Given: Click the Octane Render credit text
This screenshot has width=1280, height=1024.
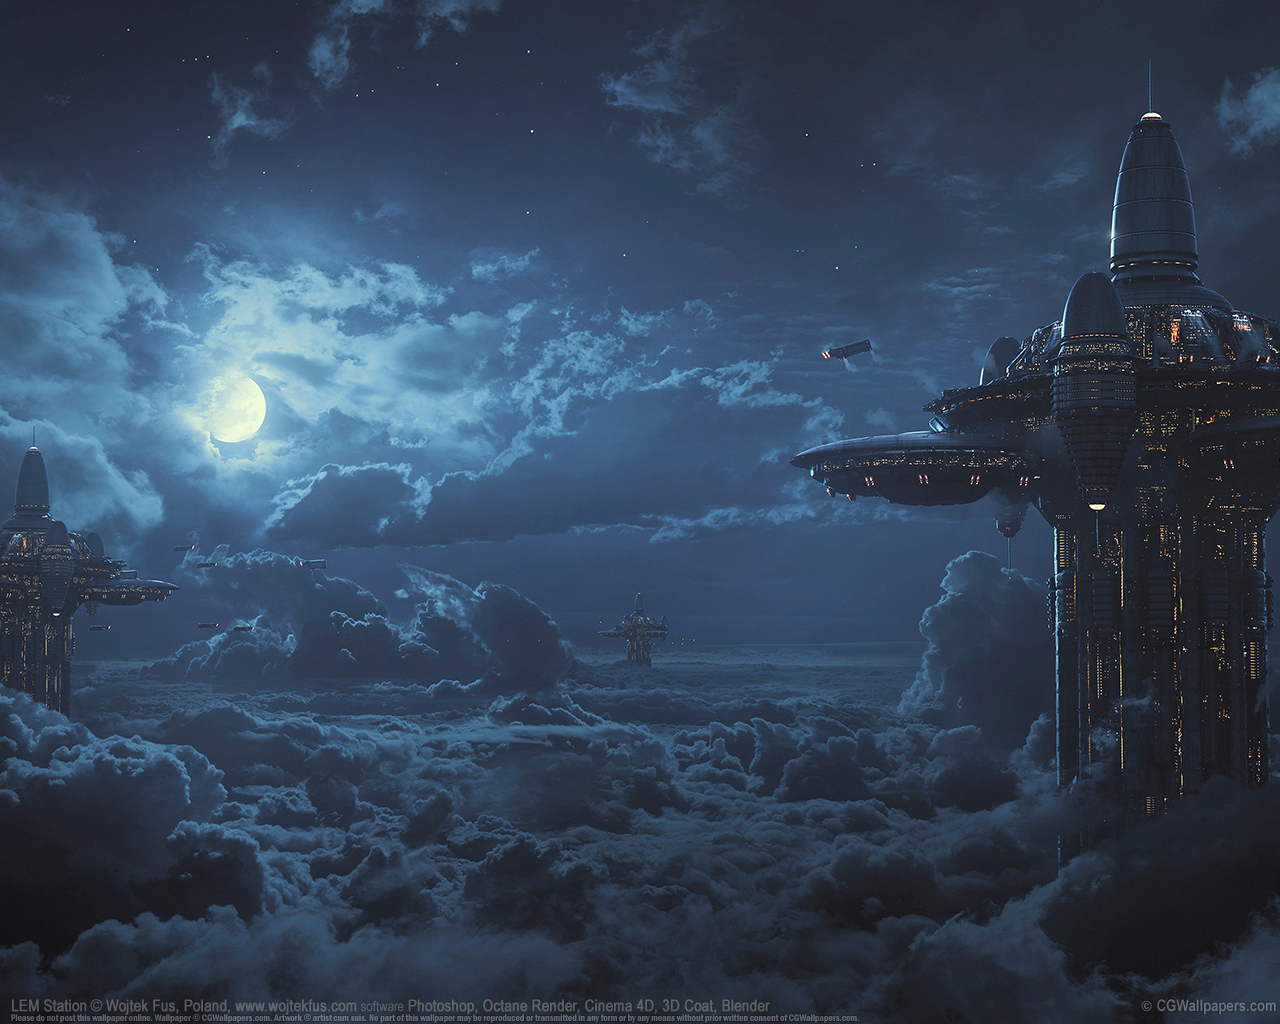Looking at the screenshot, I should click(x=531, y=1006).
